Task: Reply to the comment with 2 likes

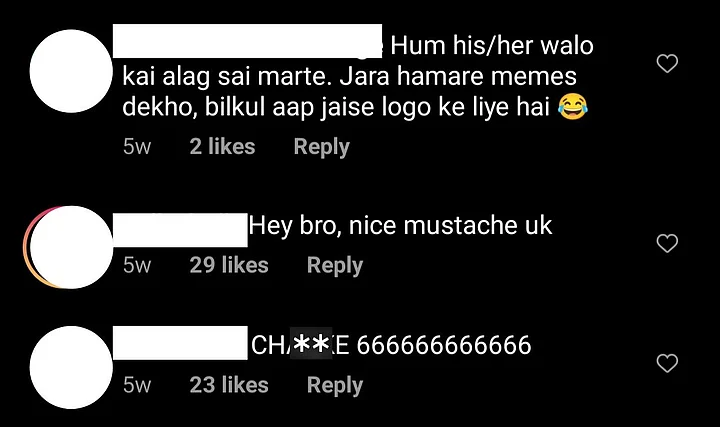Action: (321, 147)
